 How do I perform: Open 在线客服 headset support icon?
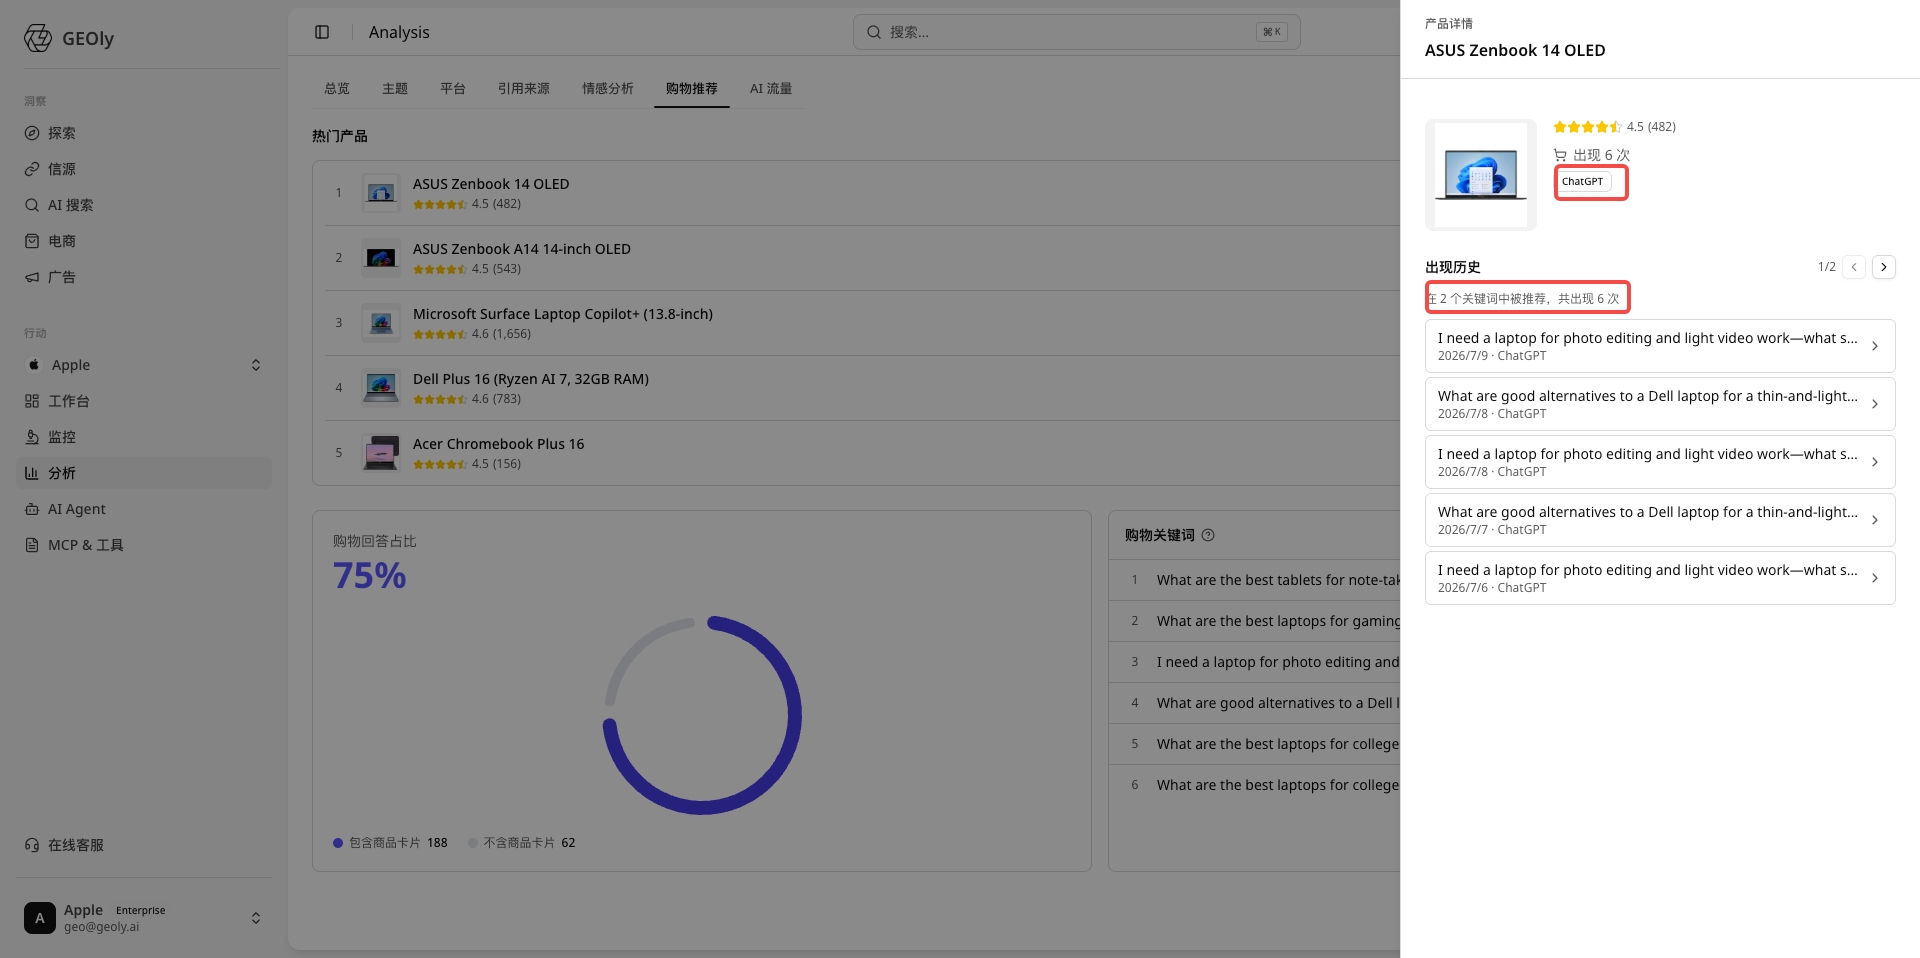[32, 845]
